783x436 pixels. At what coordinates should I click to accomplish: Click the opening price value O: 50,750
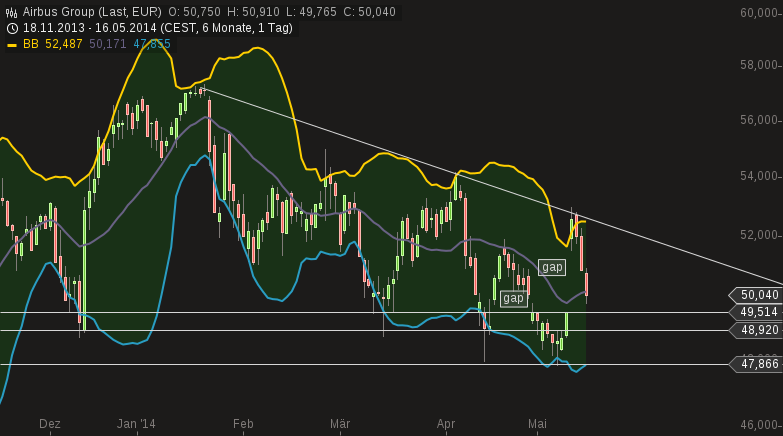194,12
